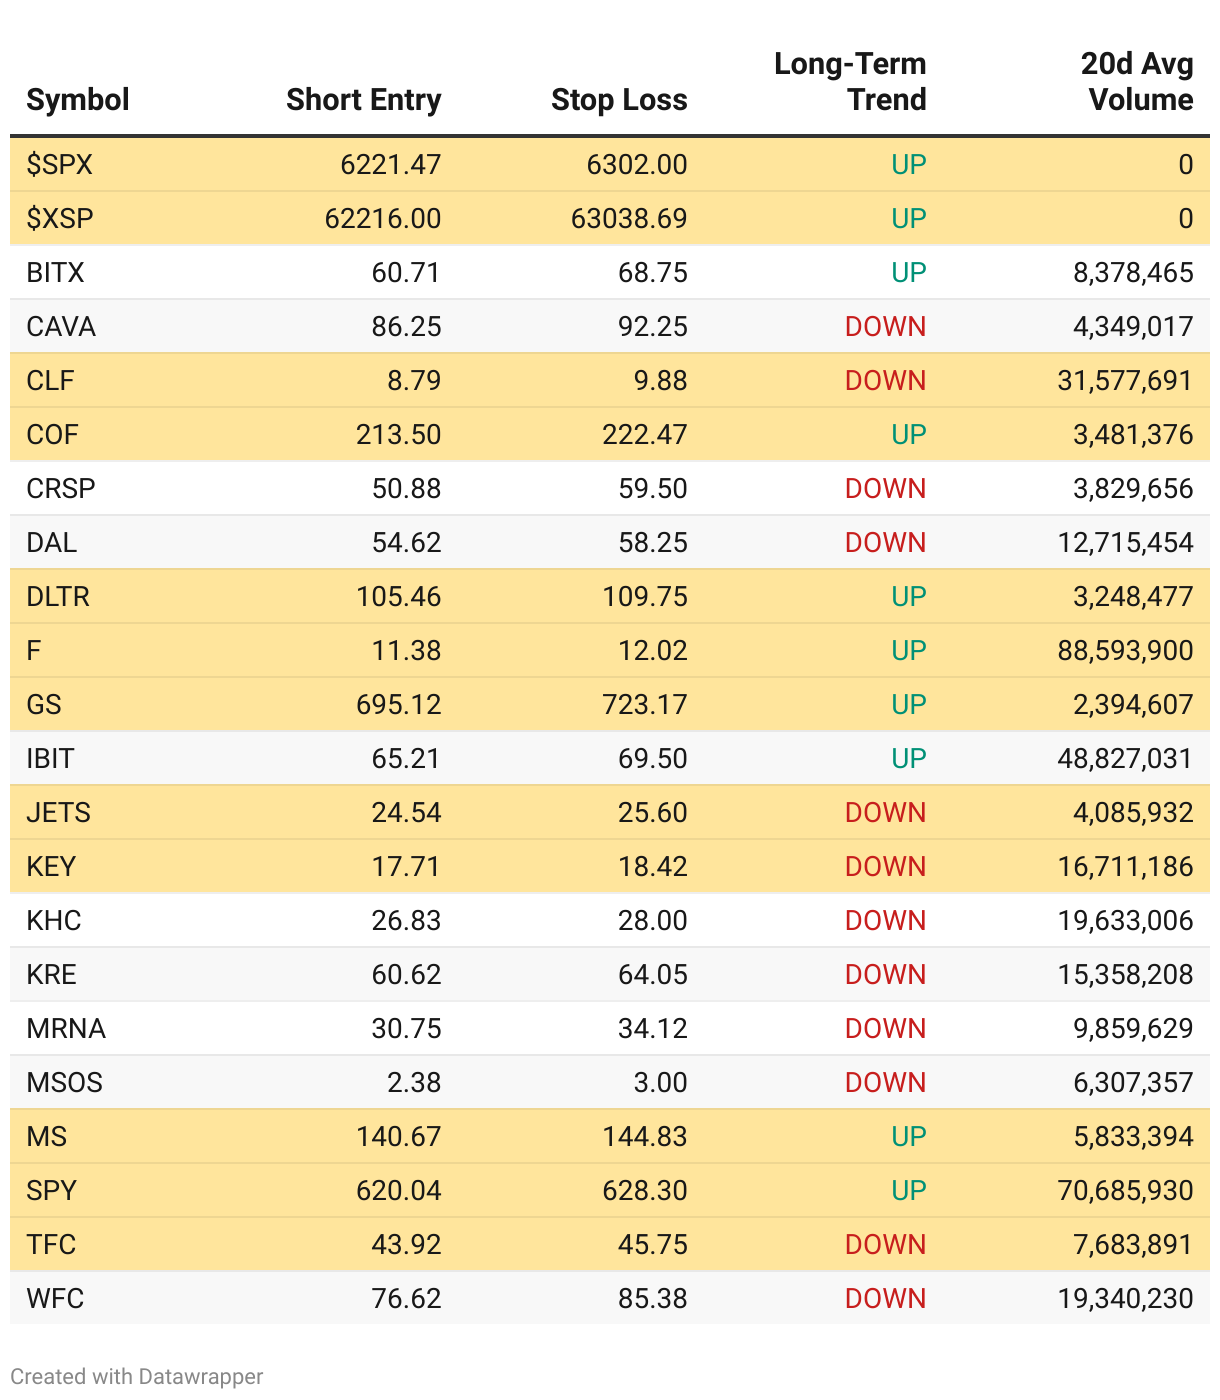Click CLF volume value 31,577,691
The height and width of the screenshot is (1400, 1220).
pos(1125,380)
